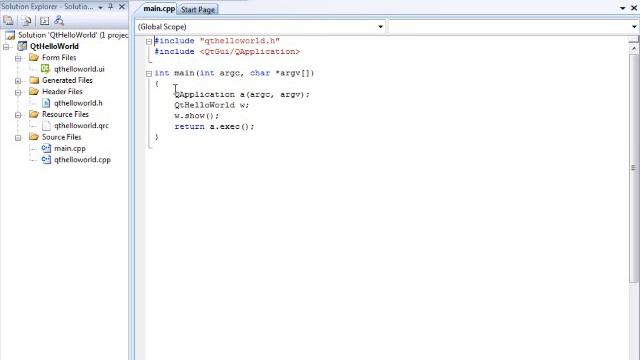Click the qthelloworld.qrc file icon

(x=46, y=126)
